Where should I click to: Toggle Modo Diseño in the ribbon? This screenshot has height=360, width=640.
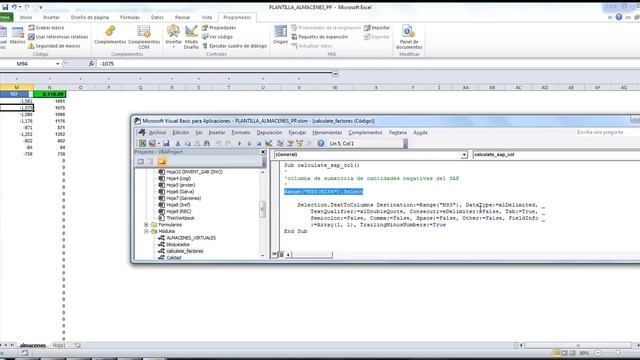coord(191,37)
